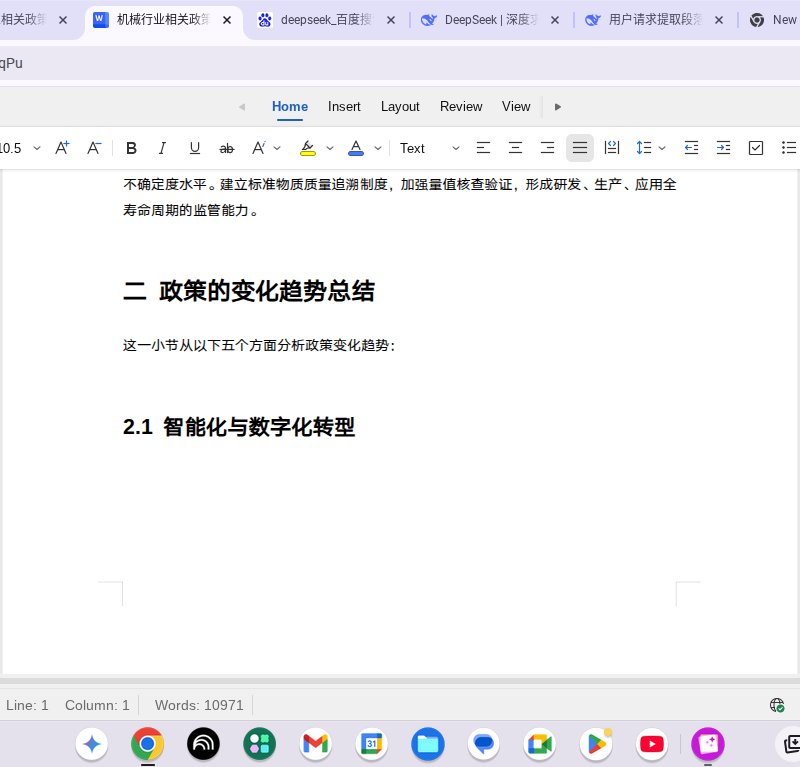This screenshot has width=800, height=767.
Task: Open line spacing dropdown arrow
Action: pos(662,149)
